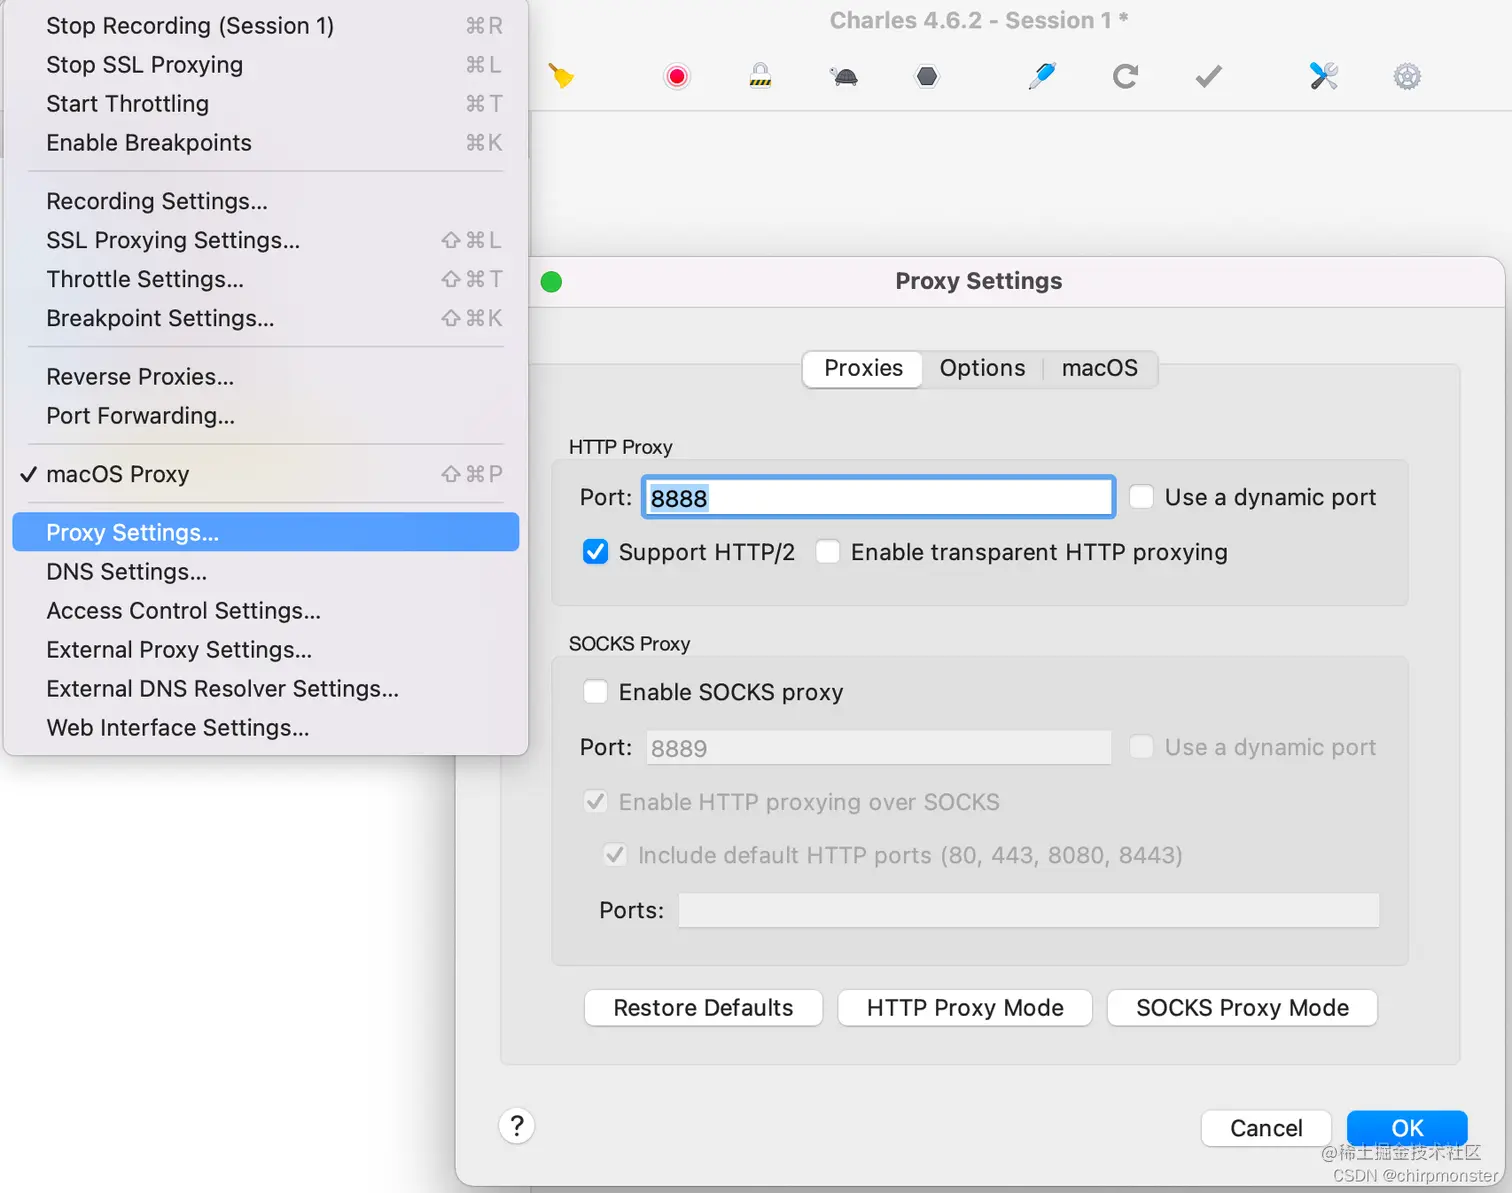Toggle Include default HTTP ports checkbox
Viewport: 1512px width, 1193px height.
click(x=615, y=855)
